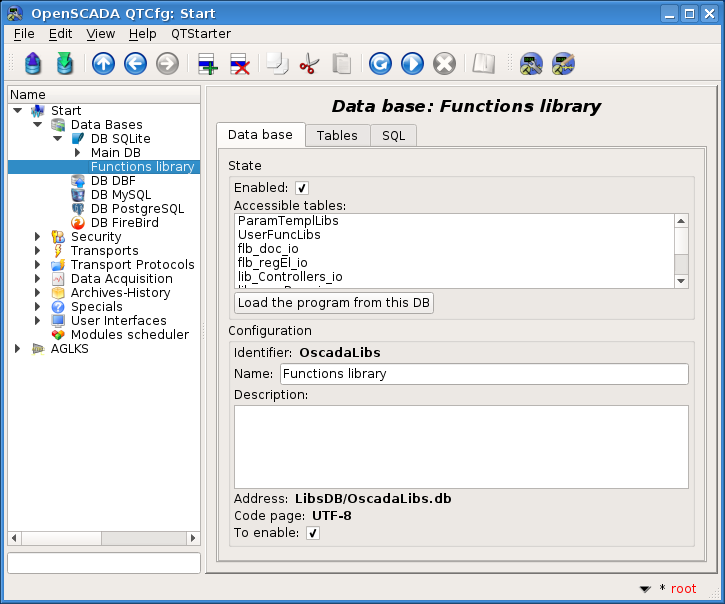Click the Load from DB toolbar icon
This screenshot has height=604, width=725.
(33, 63)
